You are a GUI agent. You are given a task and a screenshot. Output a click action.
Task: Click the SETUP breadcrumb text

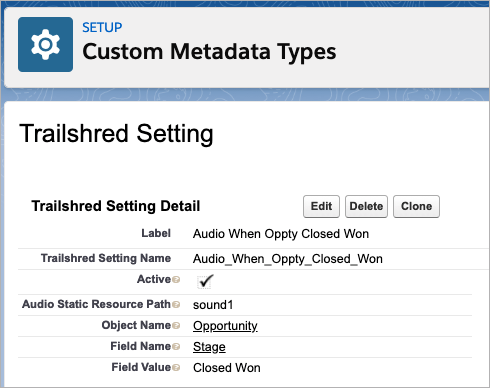click(x=102, y=27)
